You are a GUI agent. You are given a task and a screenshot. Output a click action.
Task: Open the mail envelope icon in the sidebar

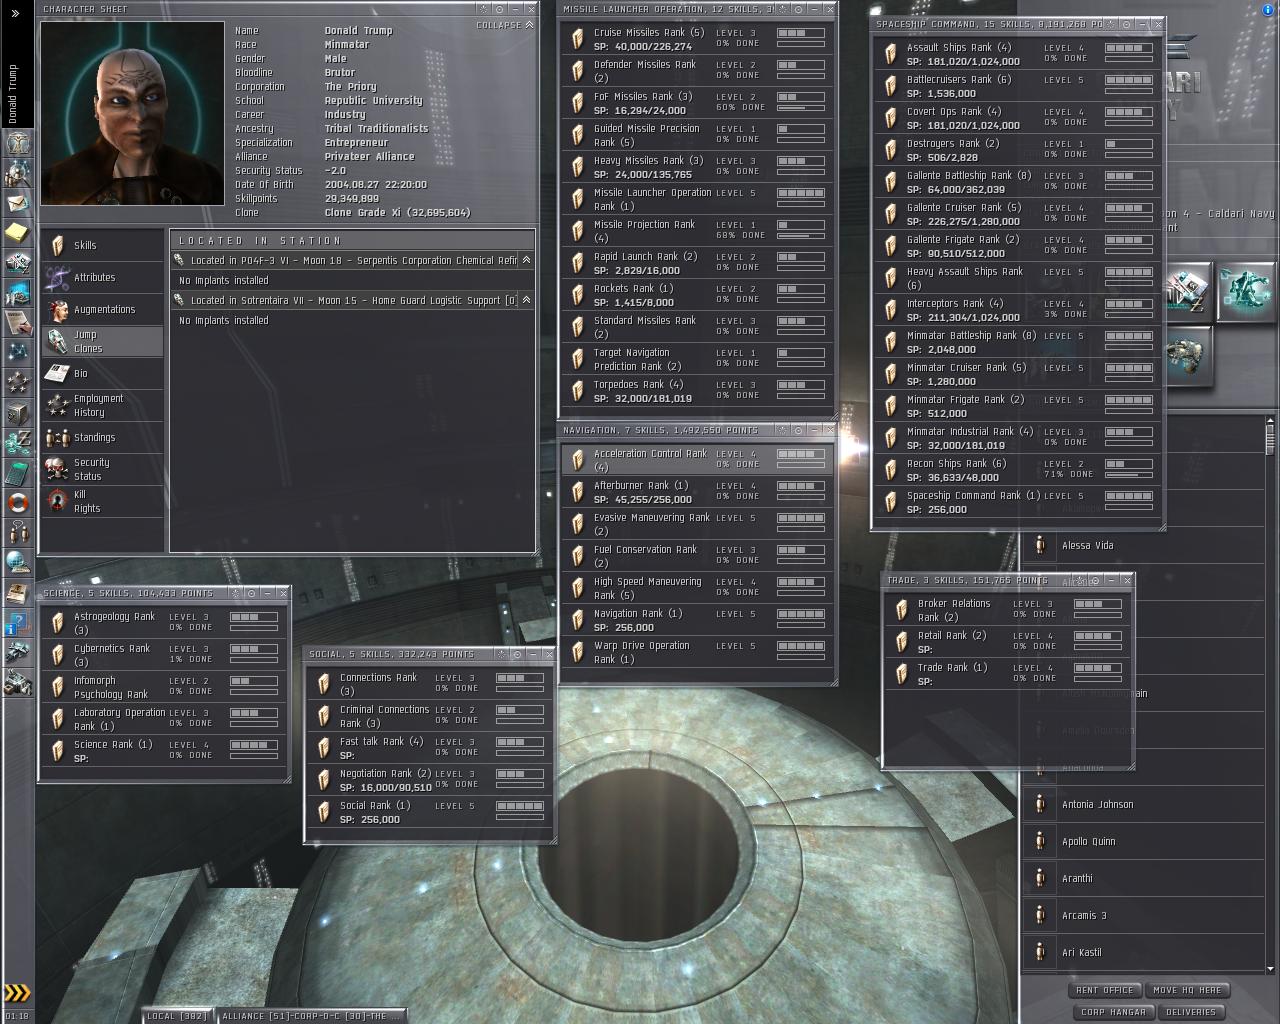point(17,203)
